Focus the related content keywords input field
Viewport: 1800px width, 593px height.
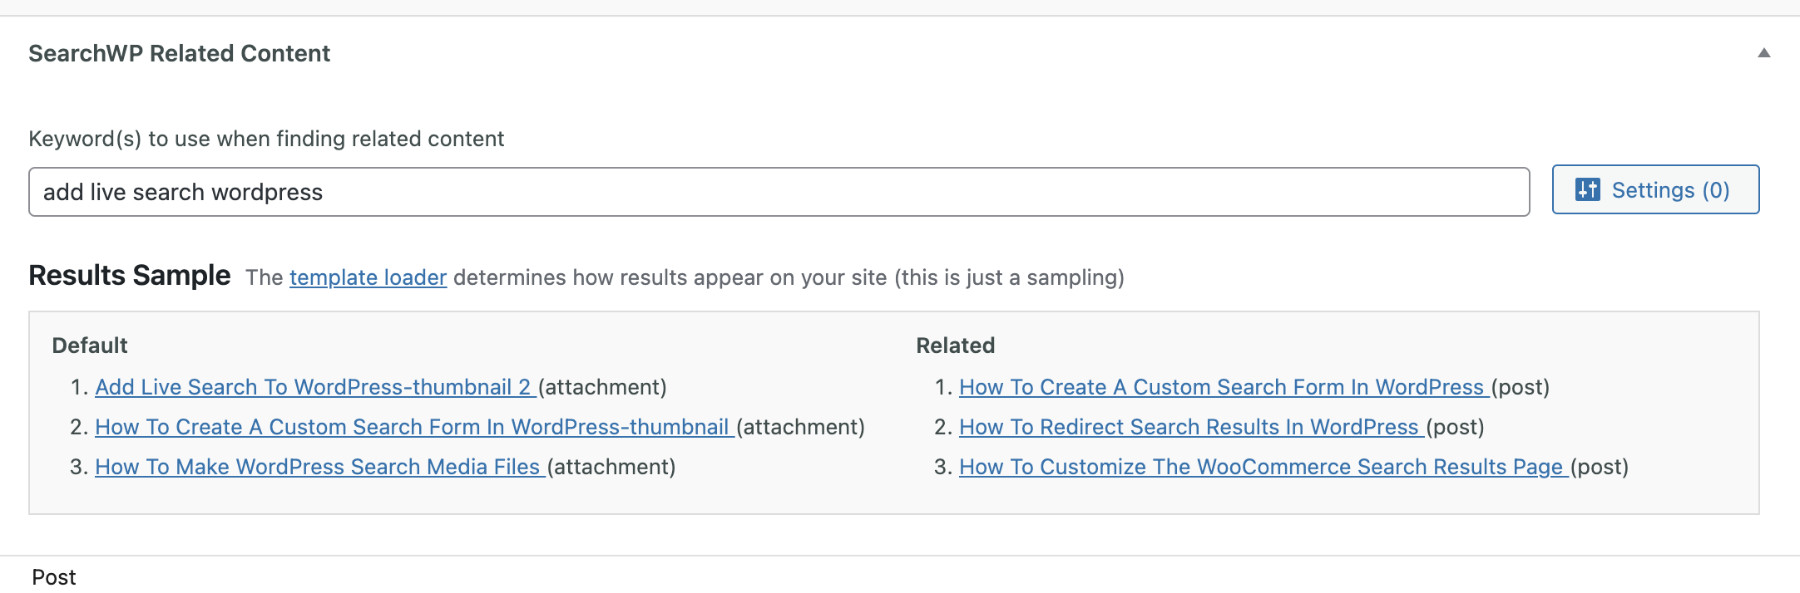[779, 192]
